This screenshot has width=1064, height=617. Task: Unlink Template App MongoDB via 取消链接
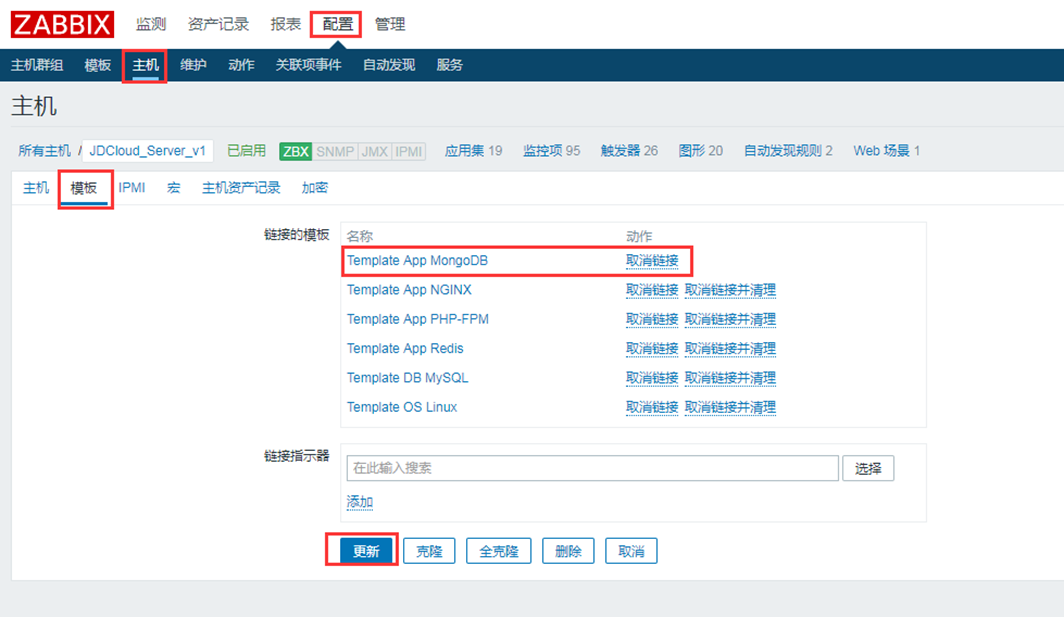pyautogui.click(x=652, y=261)
